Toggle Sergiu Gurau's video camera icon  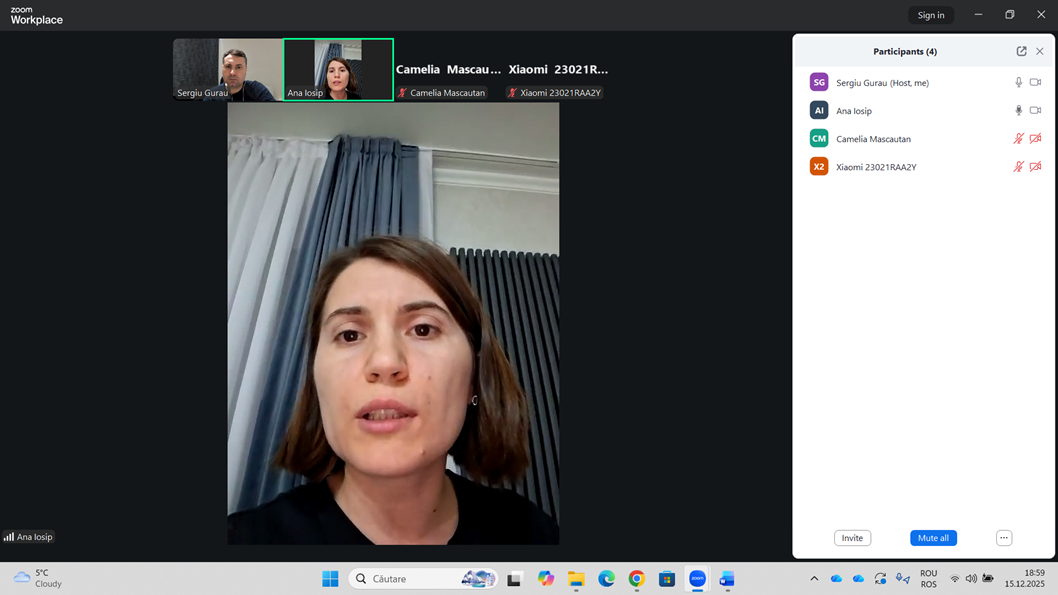click(x=1035, y=83)
